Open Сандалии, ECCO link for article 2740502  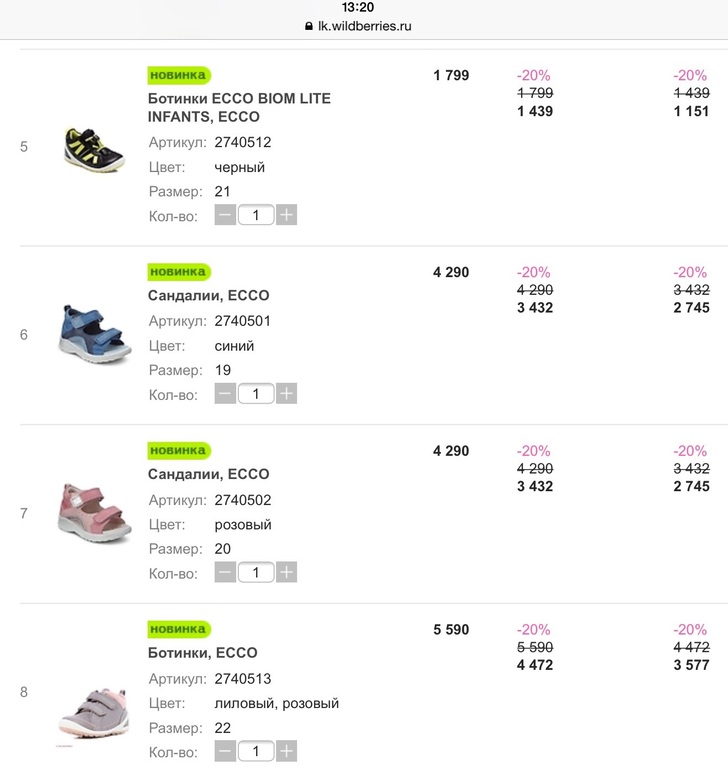click(208, 474)
